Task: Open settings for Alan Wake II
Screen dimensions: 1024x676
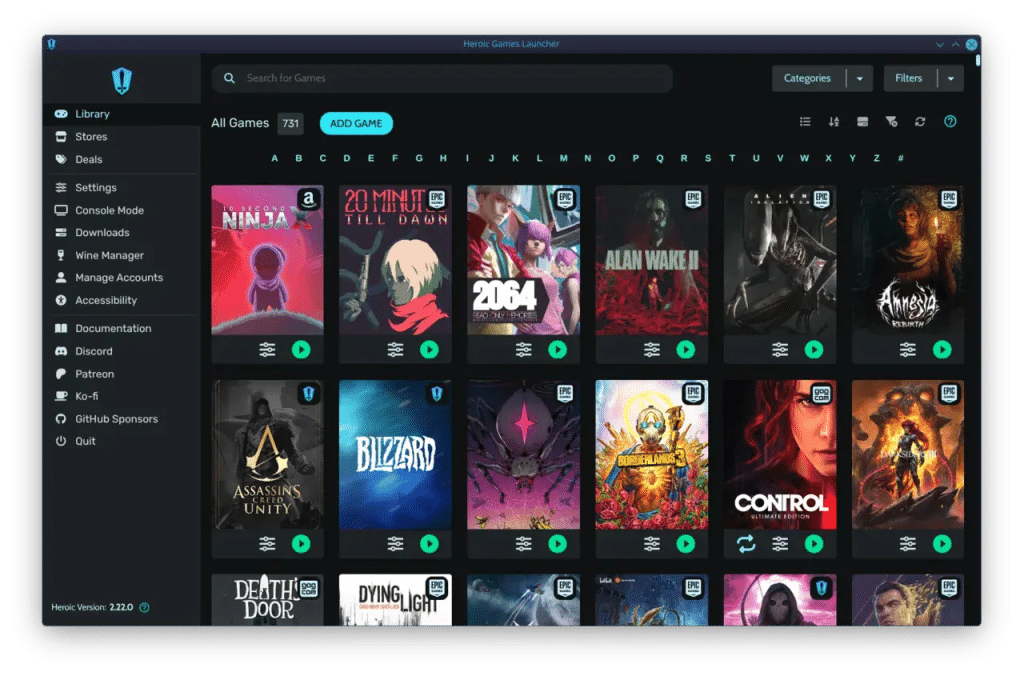Action: (652, 349)
